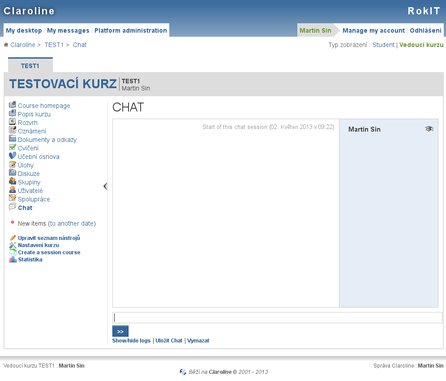Screen dimensions: 446x381
Task: Click the pencil icon beside Upravit seznam nástrojů
Action: tap(13, 238)
